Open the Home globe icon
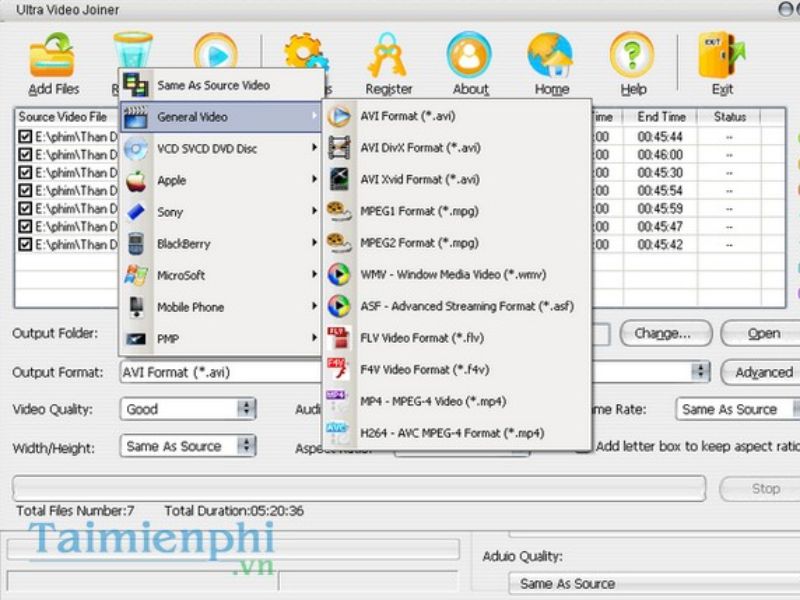800x600 pixels. (551, 58)
